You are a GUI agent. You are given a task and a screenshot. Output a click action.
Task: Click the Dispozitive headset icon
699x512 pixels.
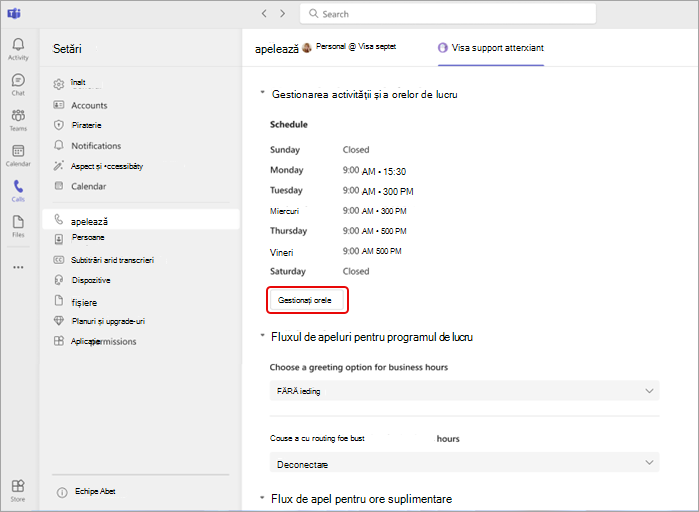[x=59, y=280]
